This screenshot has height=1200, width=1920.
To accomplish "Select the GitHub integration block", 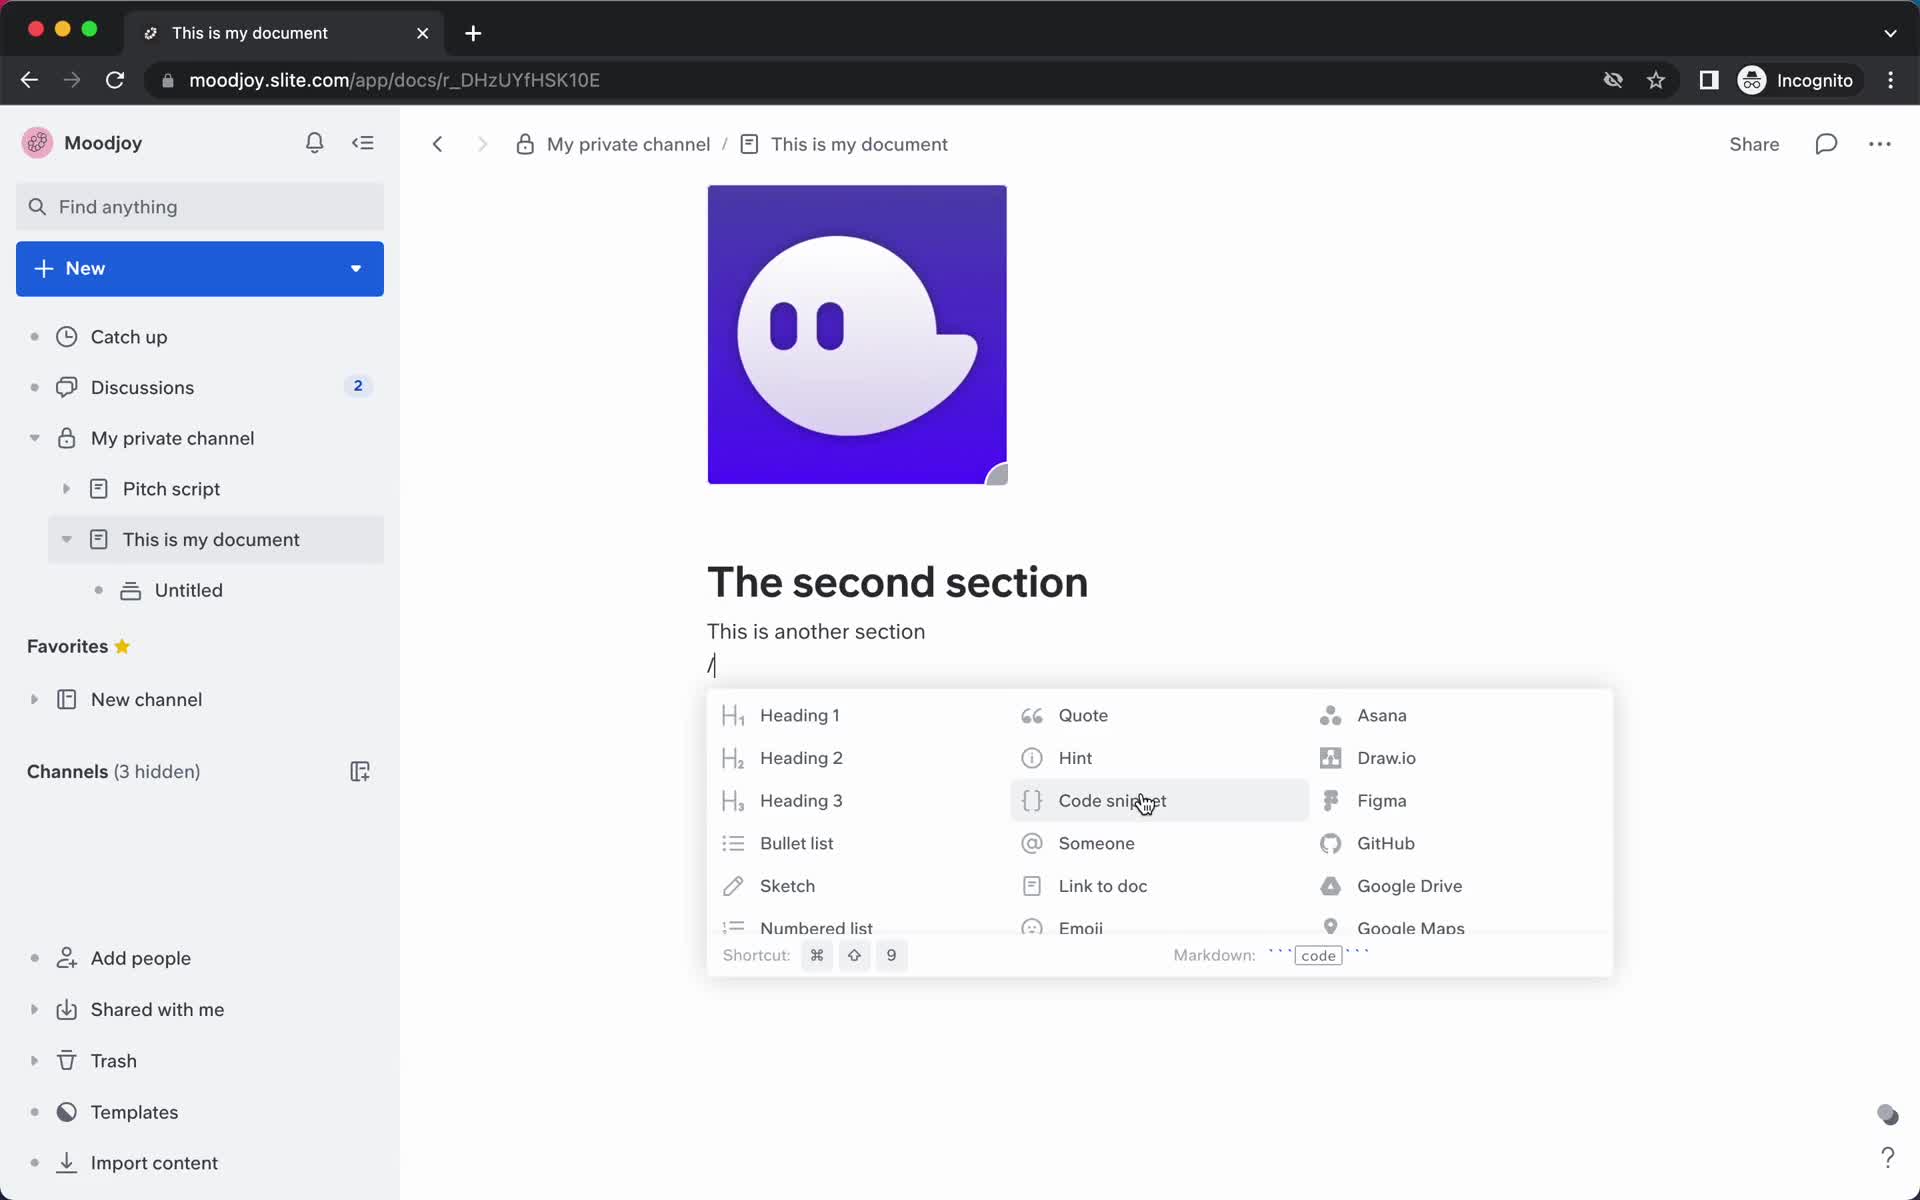I will pyautogui.click(x=1385, y=842).
